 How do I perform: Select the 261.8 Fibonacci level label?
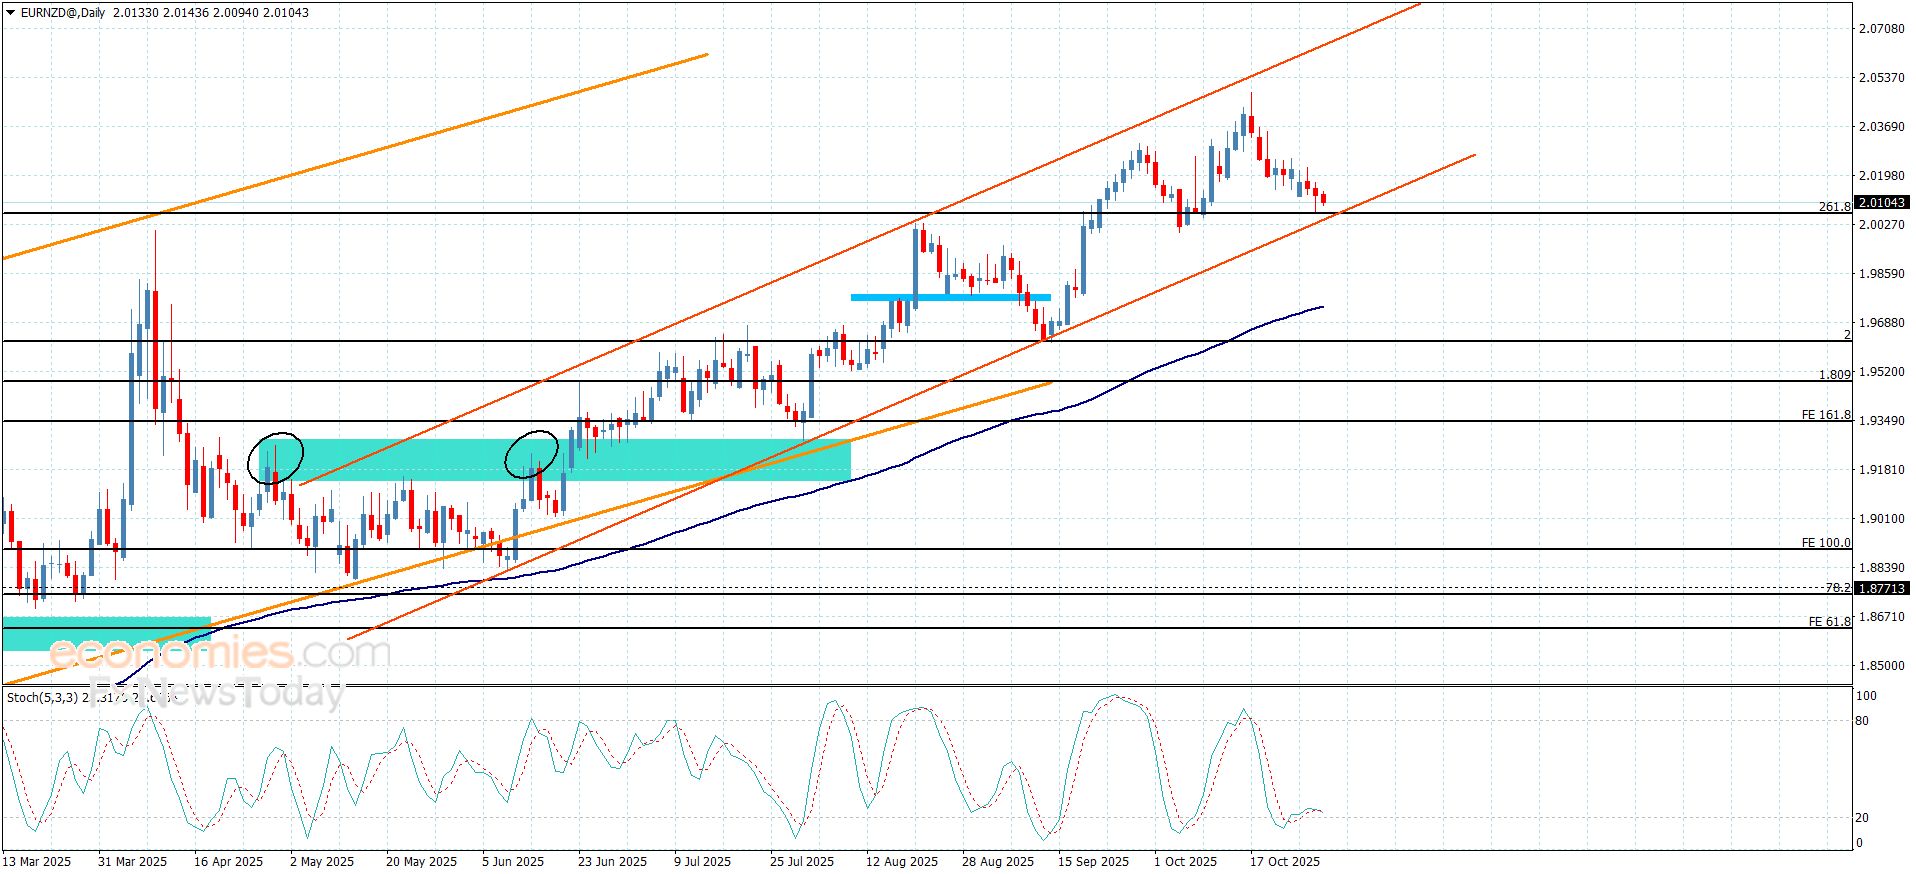click(x=1833, y=207)
